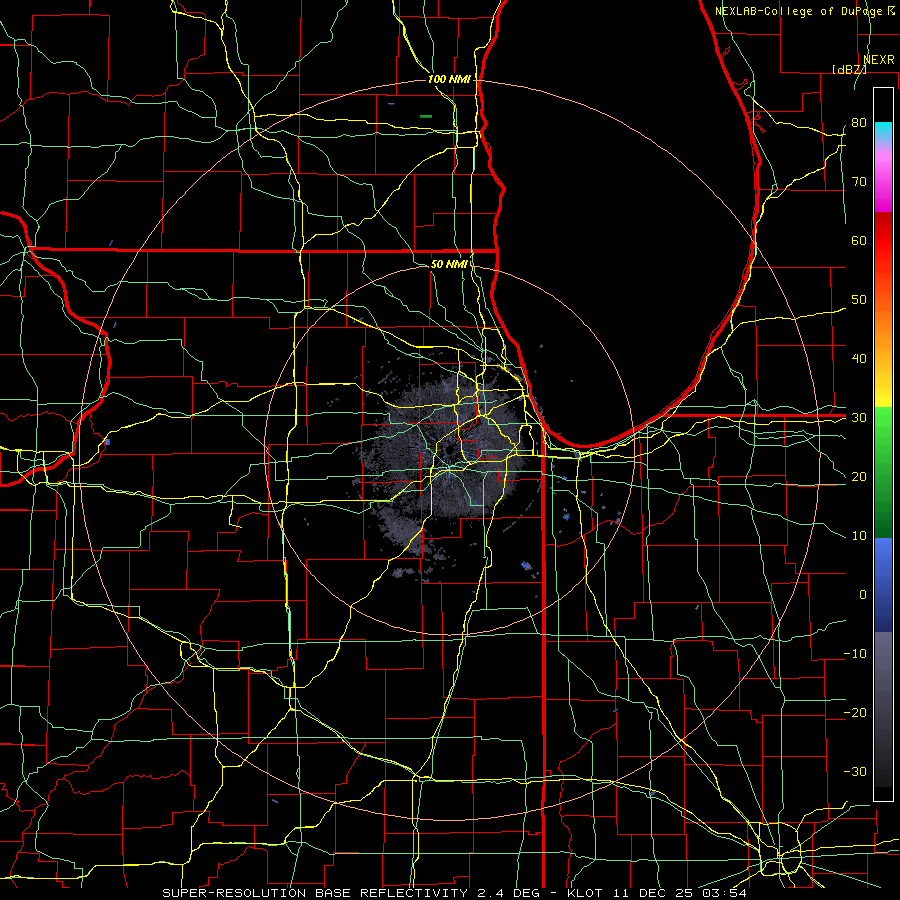This screenshot has width=900, height=900.
Task: Click the "50 NMI" range ring label
Action: (449, 264)
